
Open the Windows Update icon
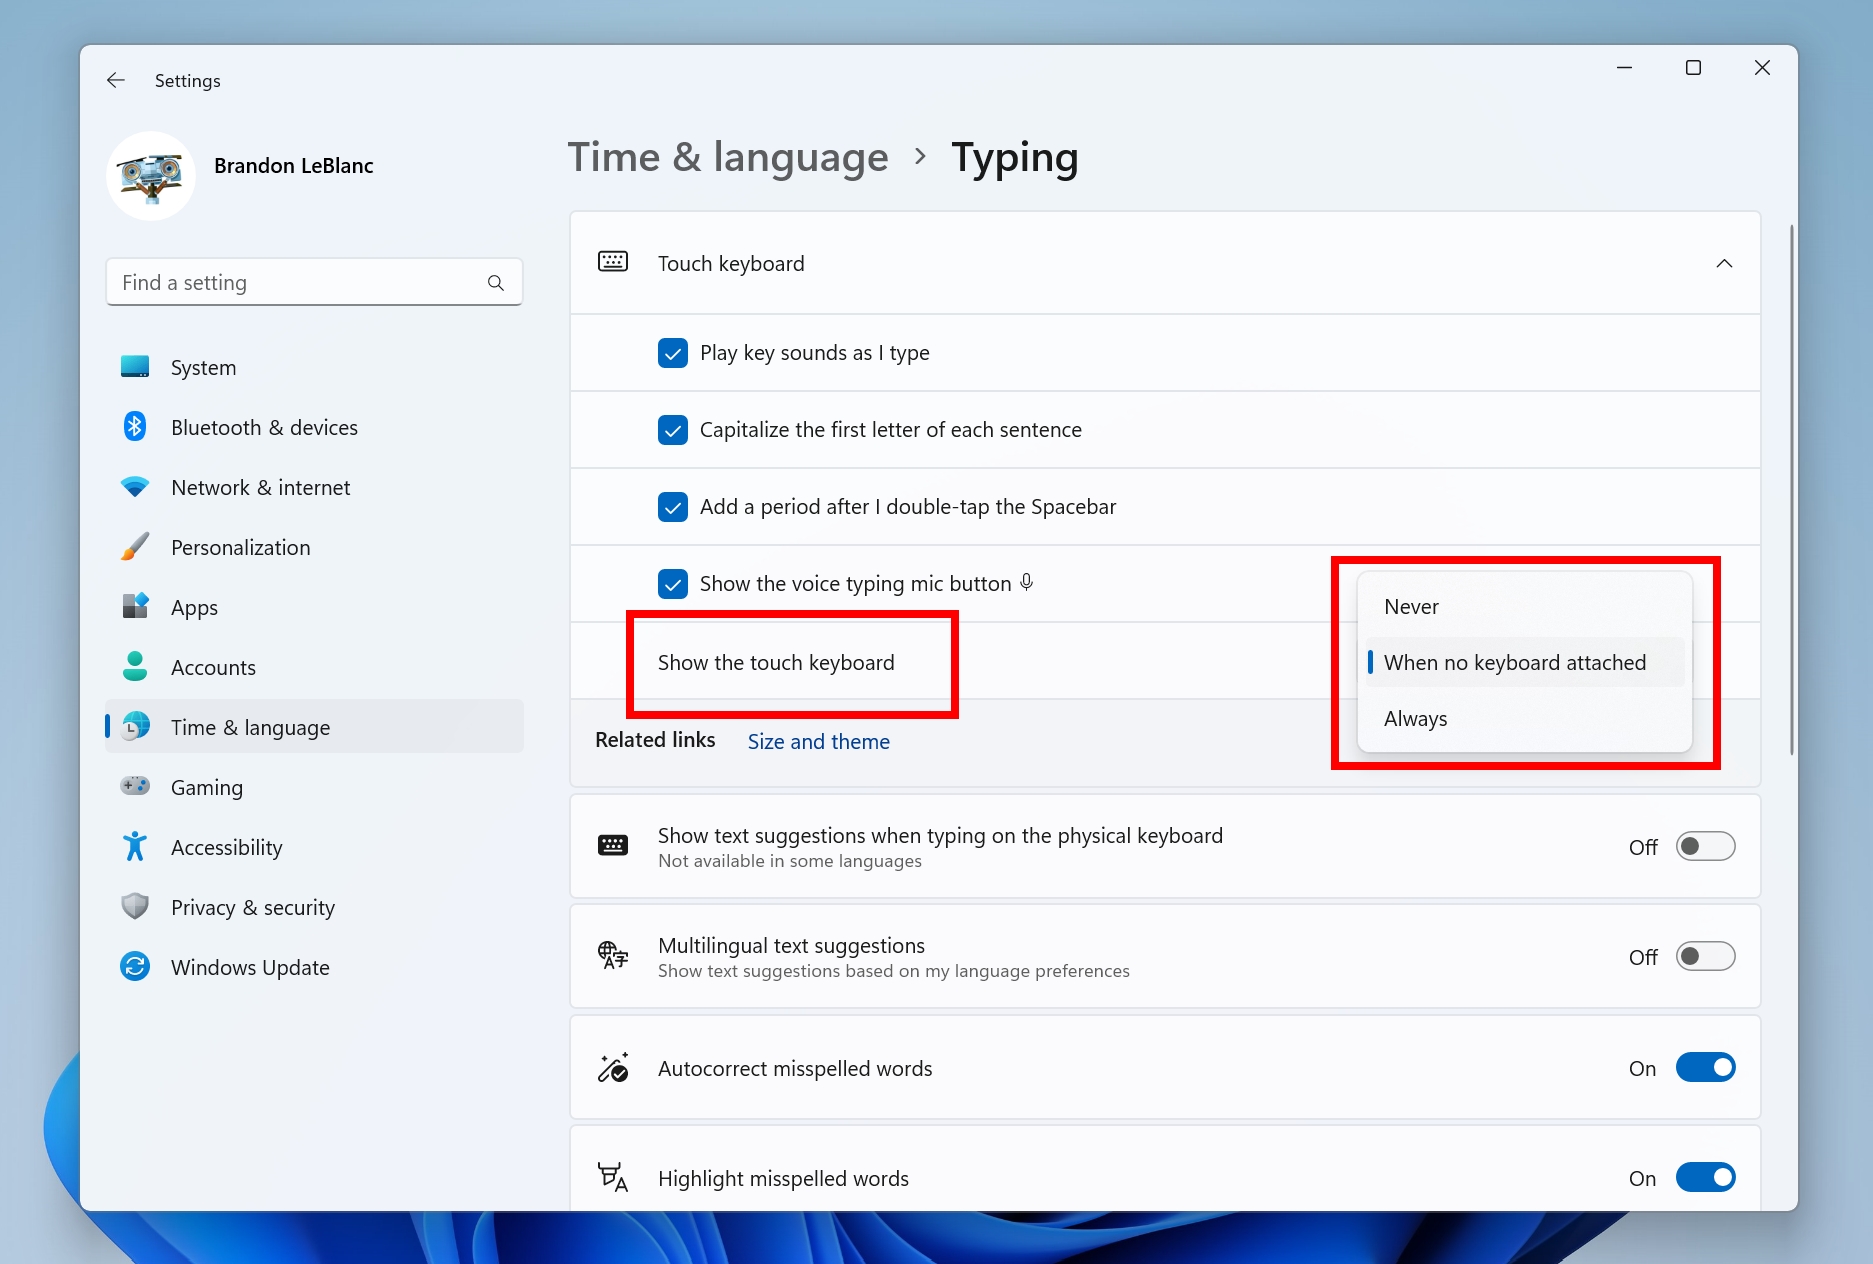(x=135, y=967)
